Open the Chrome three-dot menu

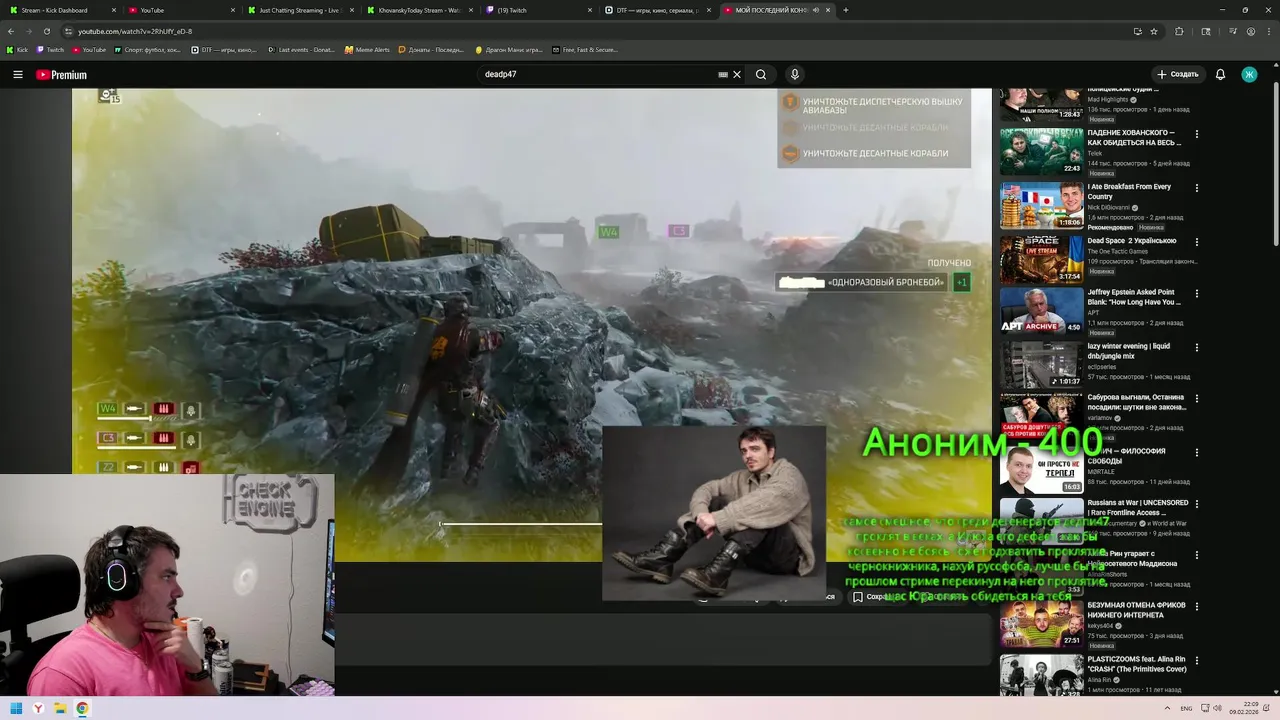pyautogui.click(x=1268, y=31)
